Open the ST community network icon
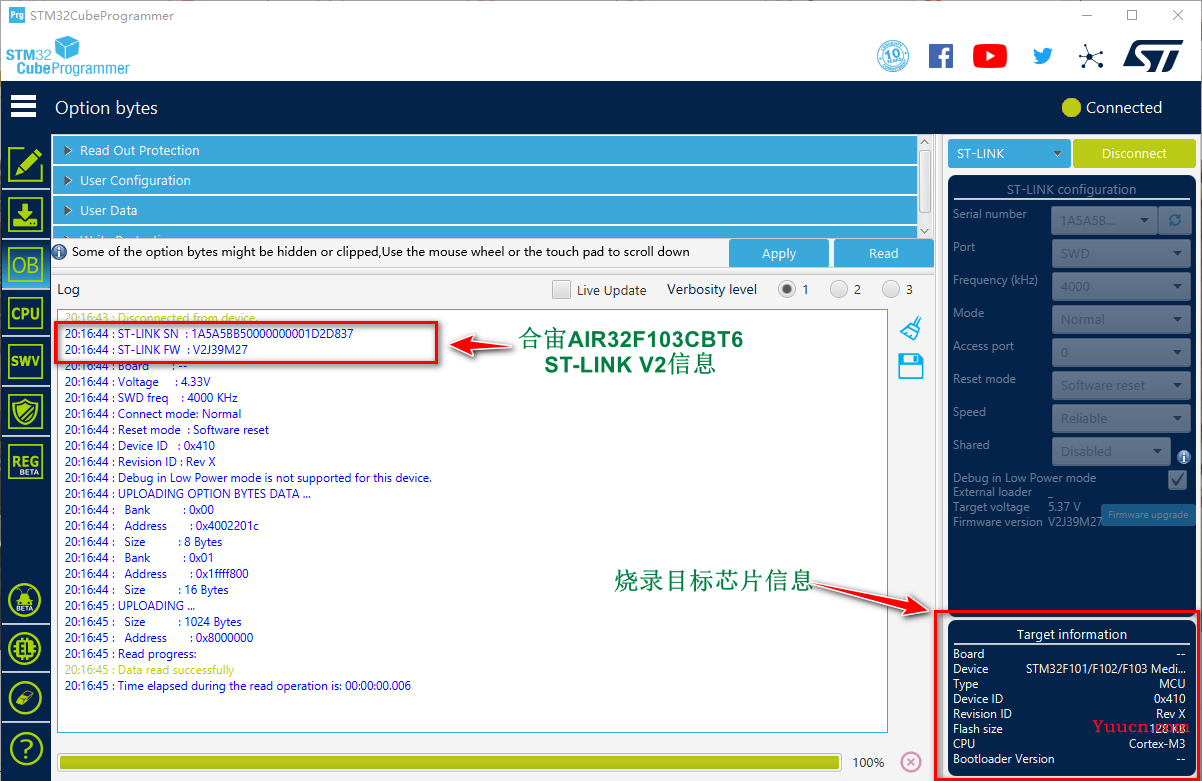Viewport: 1202px width, 781px height. pos(1091,56)
